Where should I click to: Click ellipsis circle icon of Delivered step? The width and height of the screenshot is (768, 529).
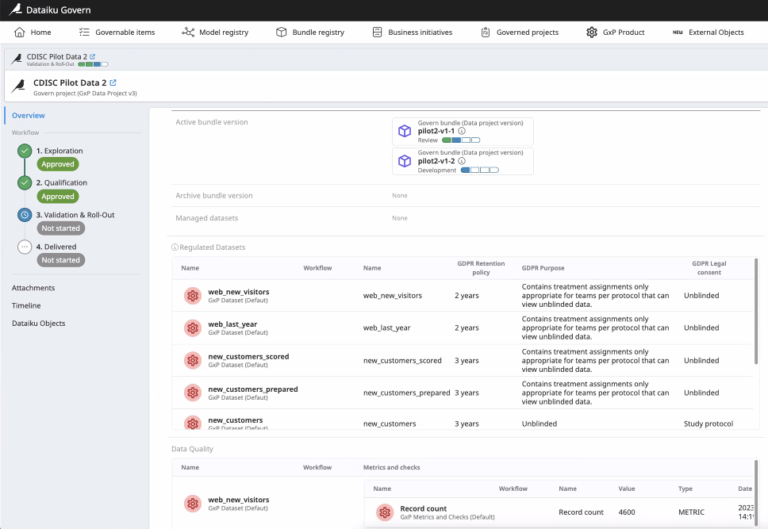click(24, 247)
